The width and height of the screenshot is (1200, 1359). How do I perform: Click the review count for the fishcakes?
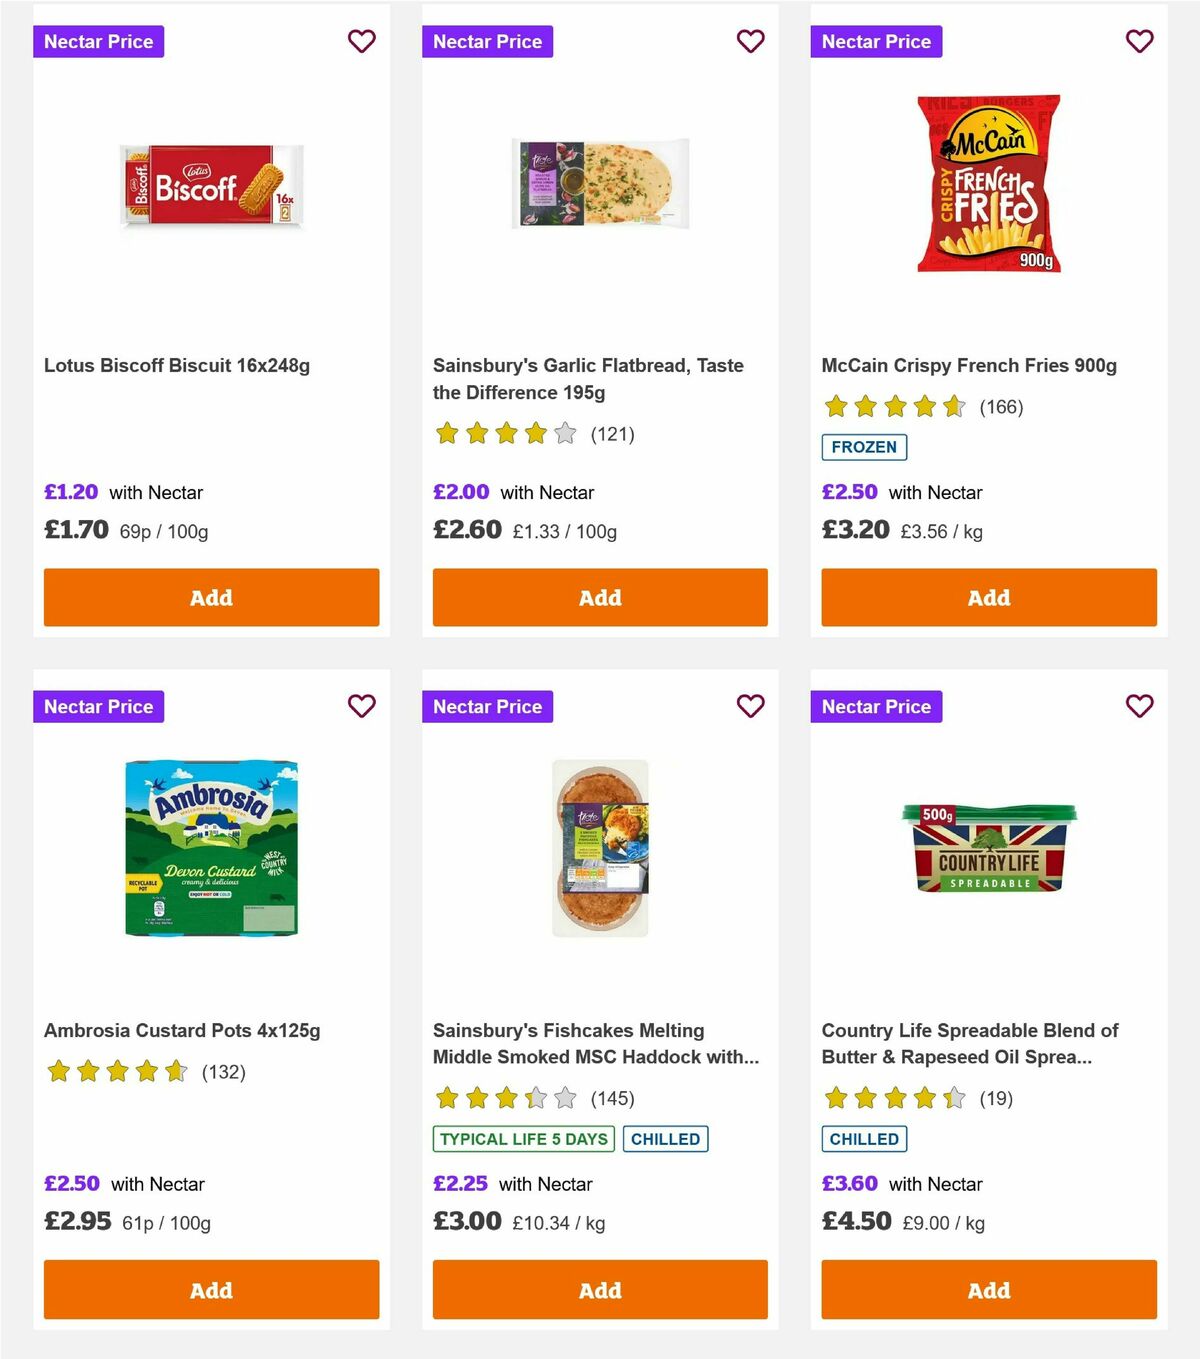tap(613, 1098)
